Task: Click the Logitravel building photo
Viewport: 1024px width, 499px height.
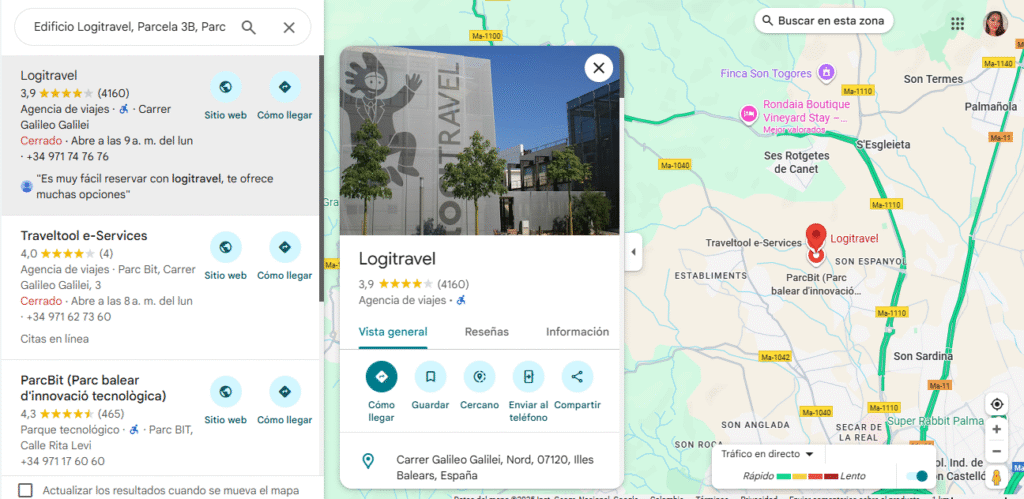Action: tap(479, 140)
